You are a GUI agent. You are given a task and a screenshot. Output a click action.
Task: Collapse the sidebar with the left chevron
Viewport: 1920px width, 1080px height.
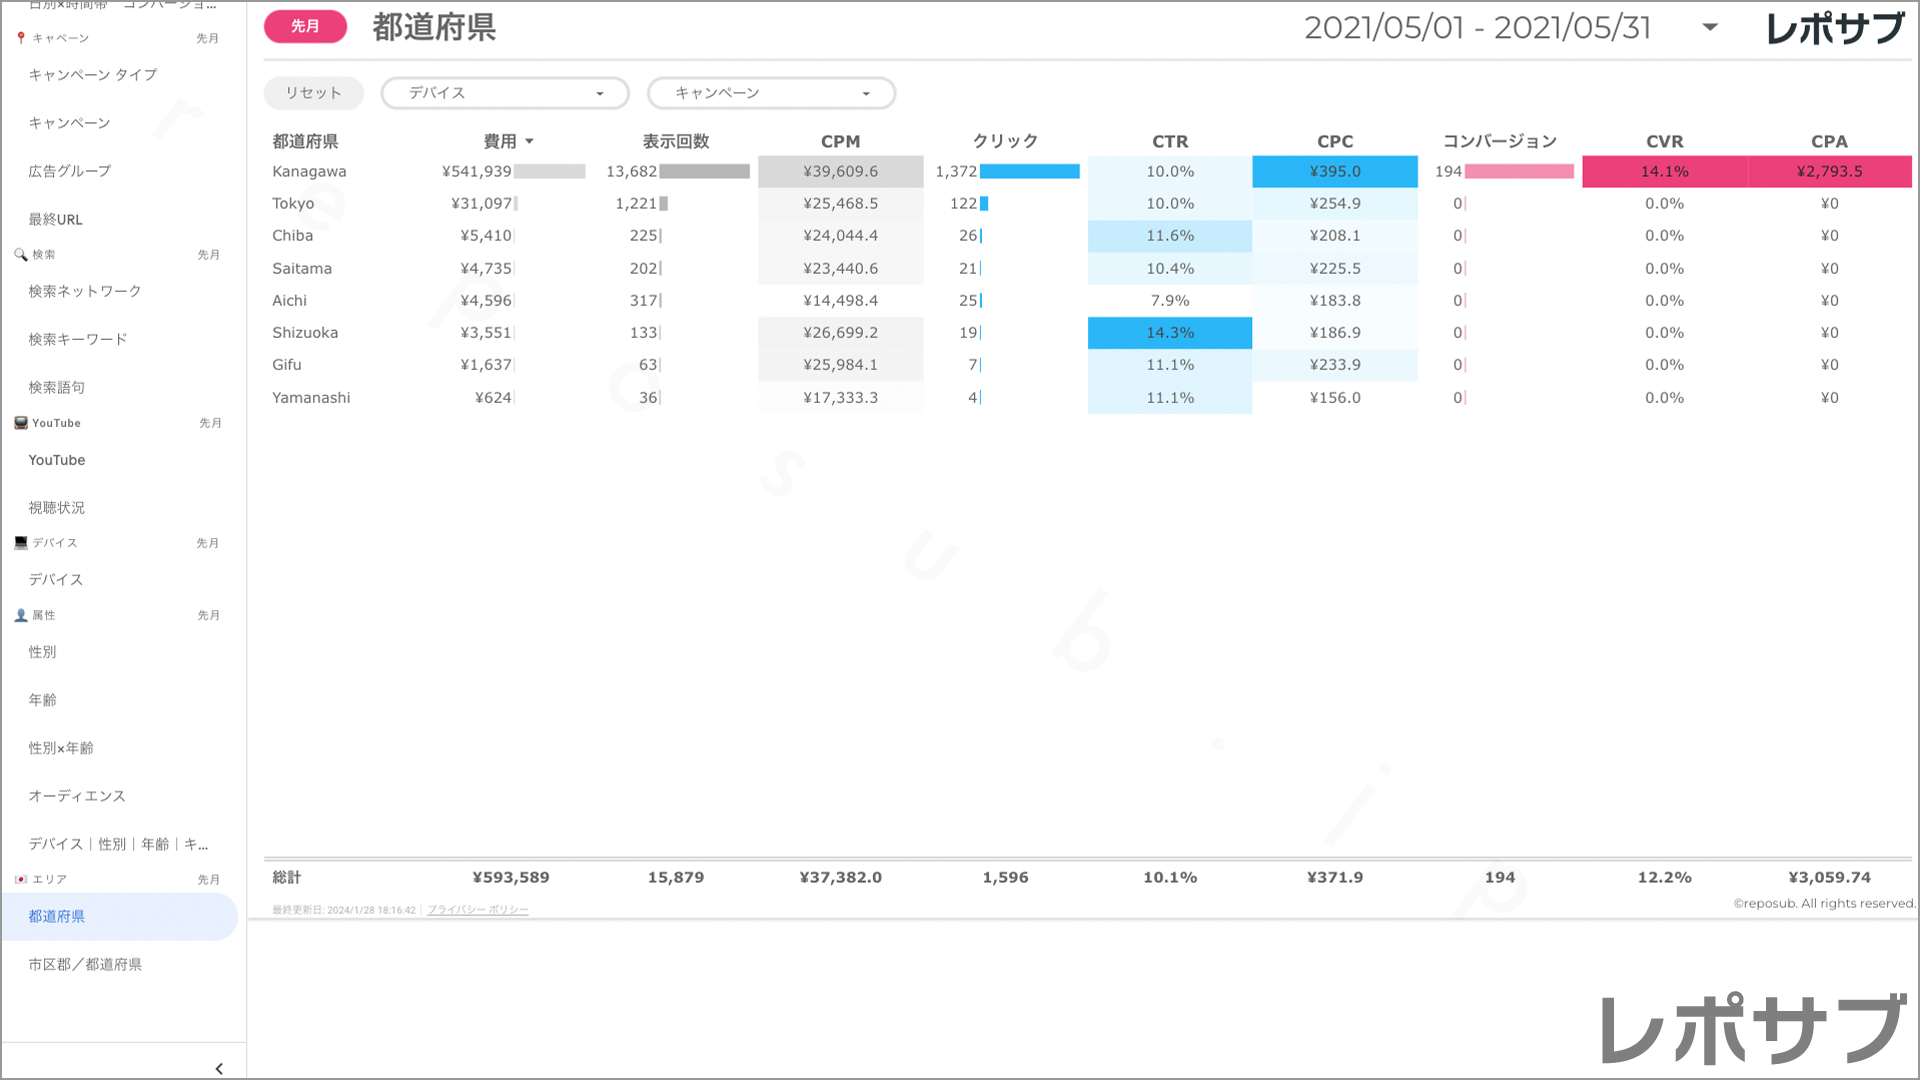coord(219,1068)
